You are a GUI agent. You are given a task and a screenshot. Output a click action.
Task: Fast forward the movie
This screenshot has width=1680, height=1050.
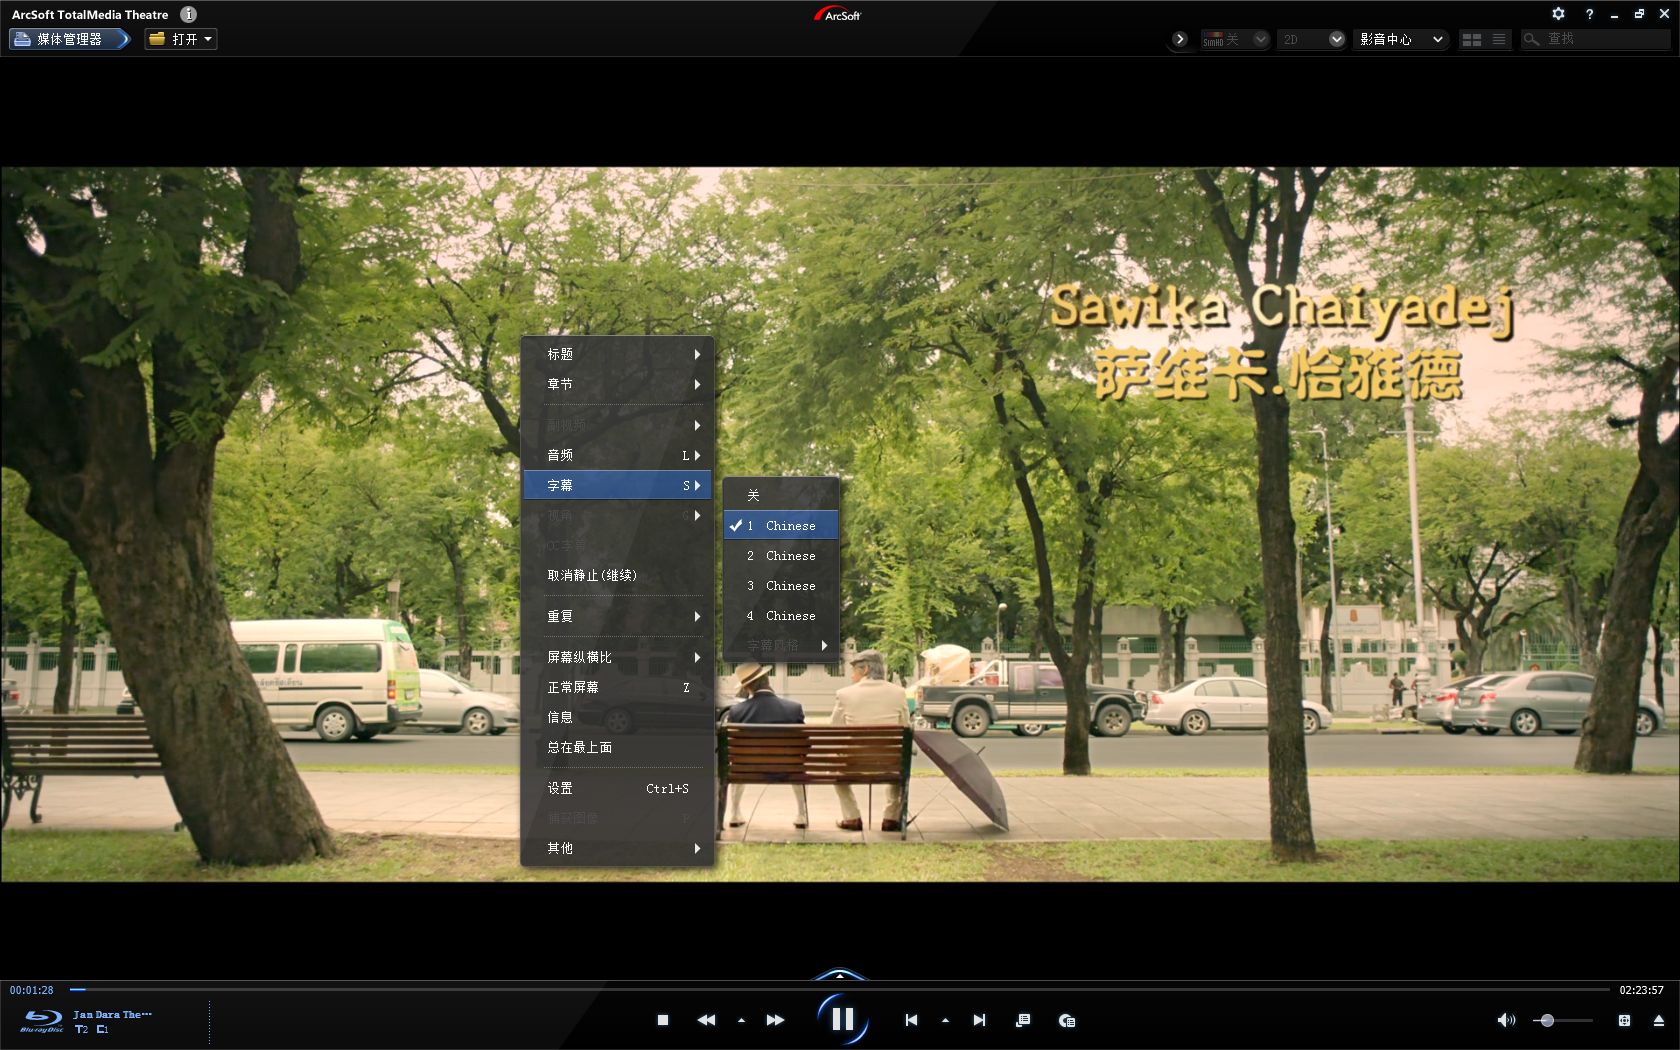[x=775, y=1020]
